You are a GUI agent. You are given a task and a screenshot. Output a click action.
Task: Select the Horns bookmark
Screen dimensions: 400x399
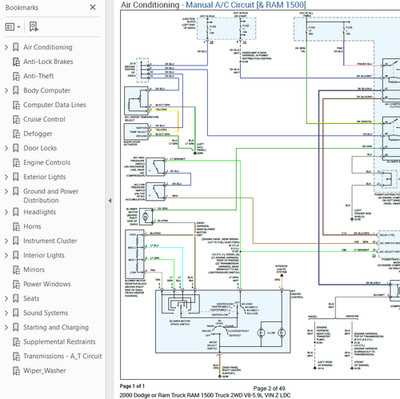pyautogui.click(x=32, y=227)
